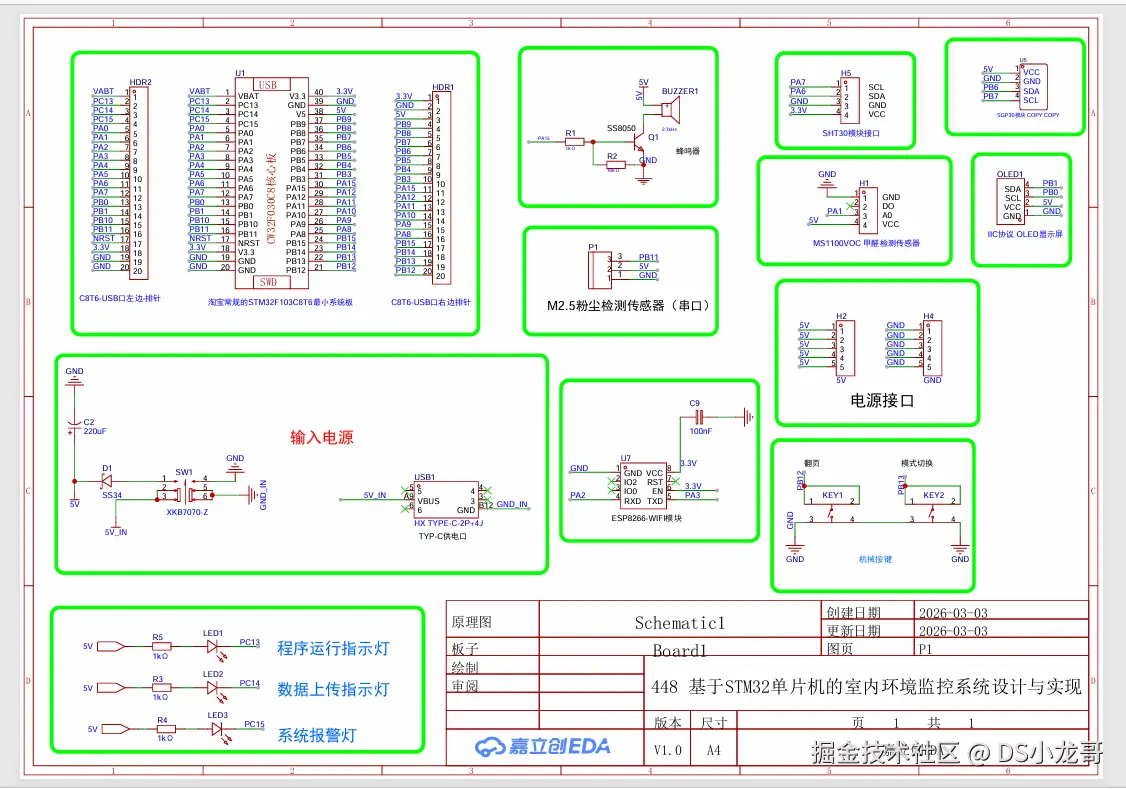Select the U7 ESP8266 module block

[644, 486]
